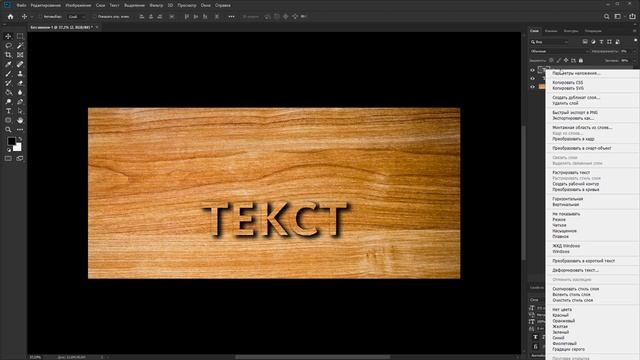Select the Dodge tool
640x360 pixels.
tap(8, 102)
